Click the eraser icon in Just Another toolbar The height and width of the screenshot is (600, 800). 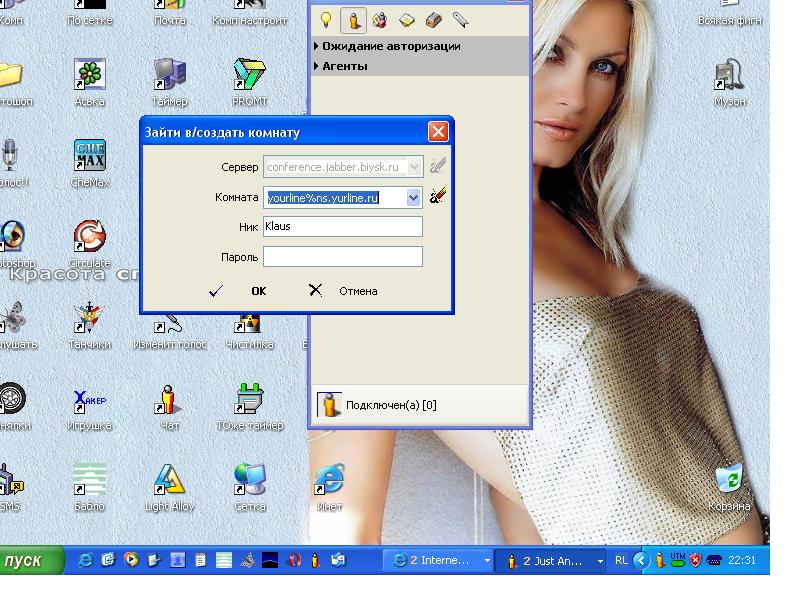[433, 19]
